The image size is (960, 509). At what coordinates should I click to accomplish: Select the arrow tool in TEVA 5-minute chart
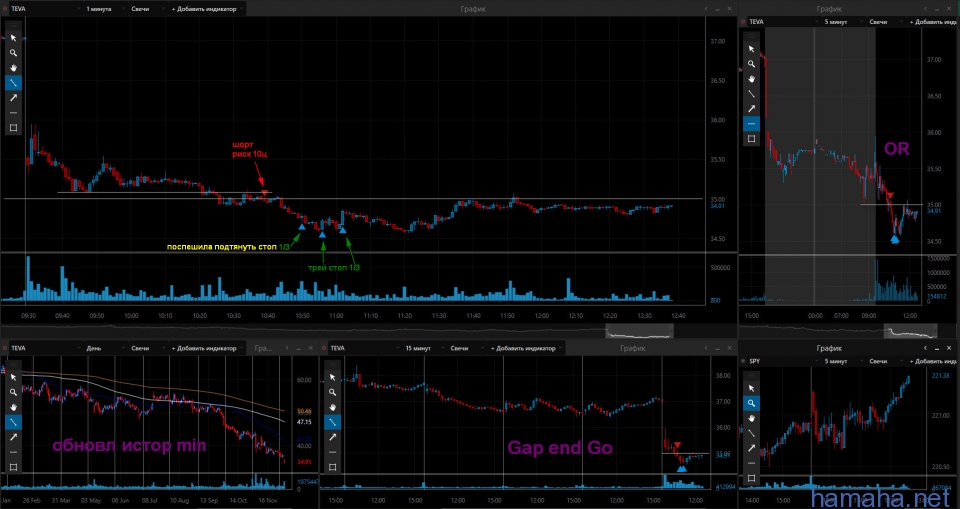[x=751, y=109]
